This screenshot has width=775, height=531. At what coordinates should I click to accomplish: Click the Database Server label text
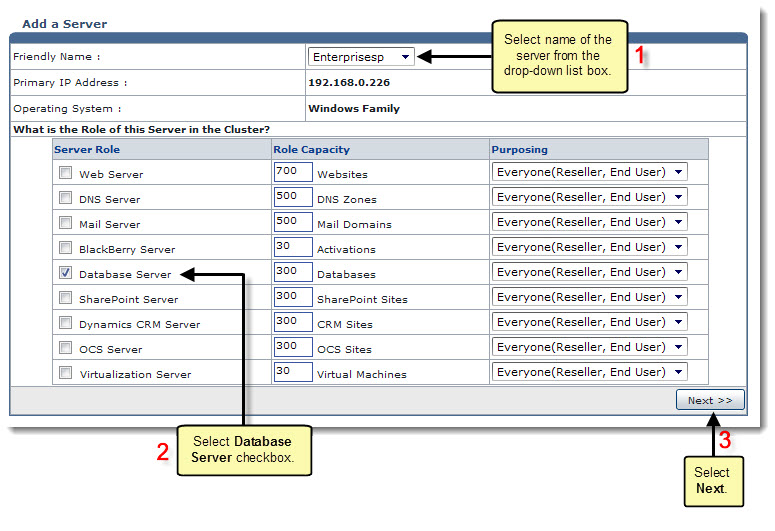125,274
